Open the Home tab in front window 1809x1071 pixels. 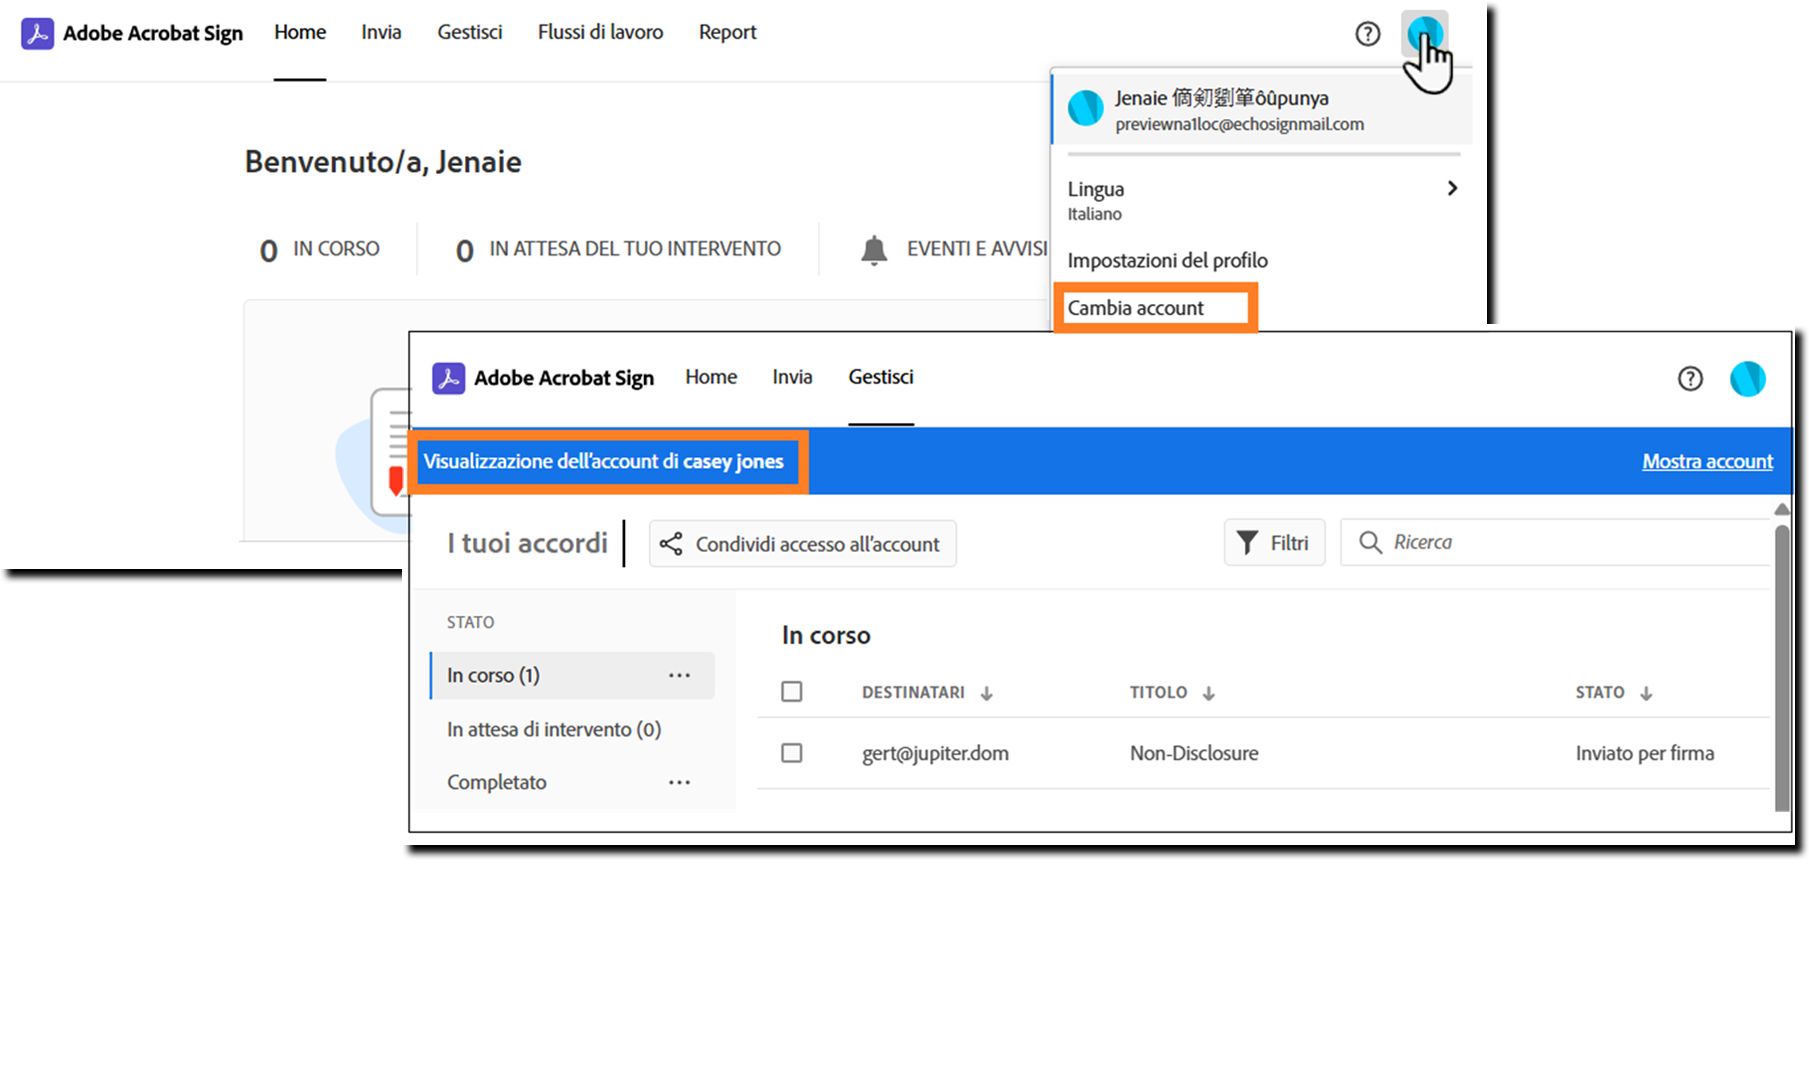711,377
